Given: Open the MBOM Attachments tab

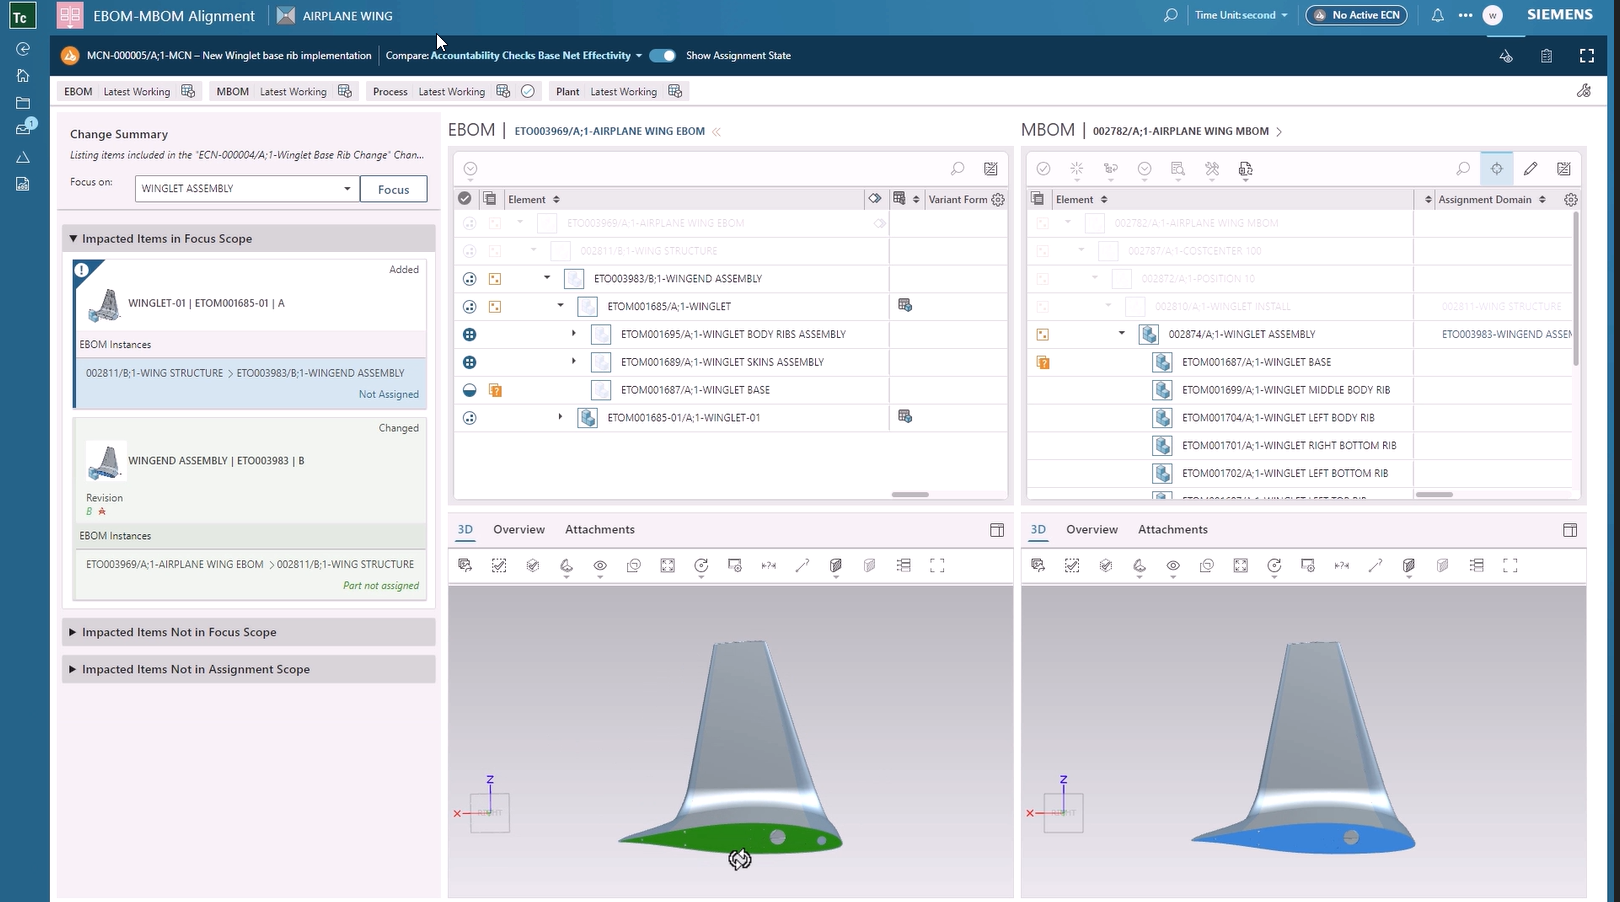Looking at the screenshot, I should (1172, 530).
